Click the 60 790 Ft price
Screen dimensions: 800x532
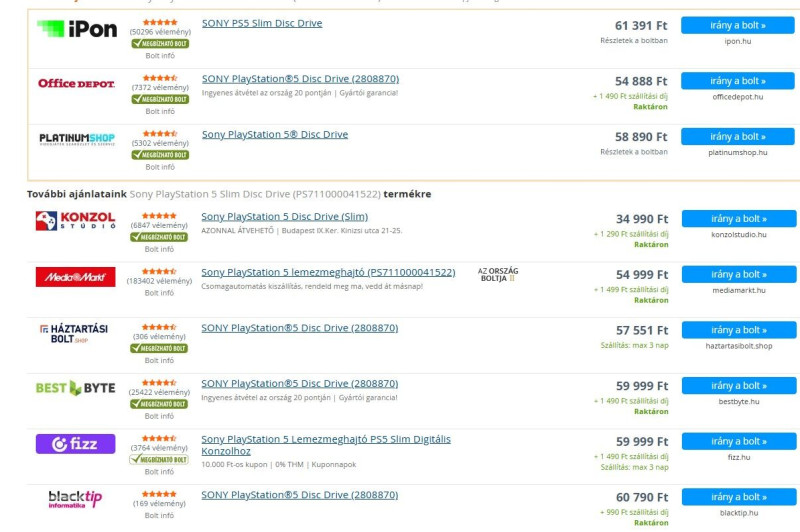pos(642,497)
